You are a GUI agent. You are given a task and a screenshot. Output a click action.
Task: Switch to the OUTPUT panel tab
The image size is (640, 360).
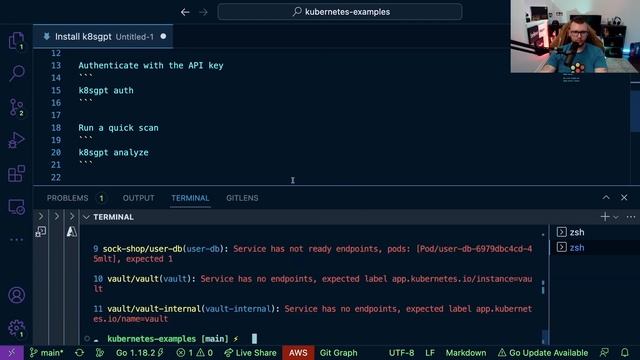tap(138, 198)
